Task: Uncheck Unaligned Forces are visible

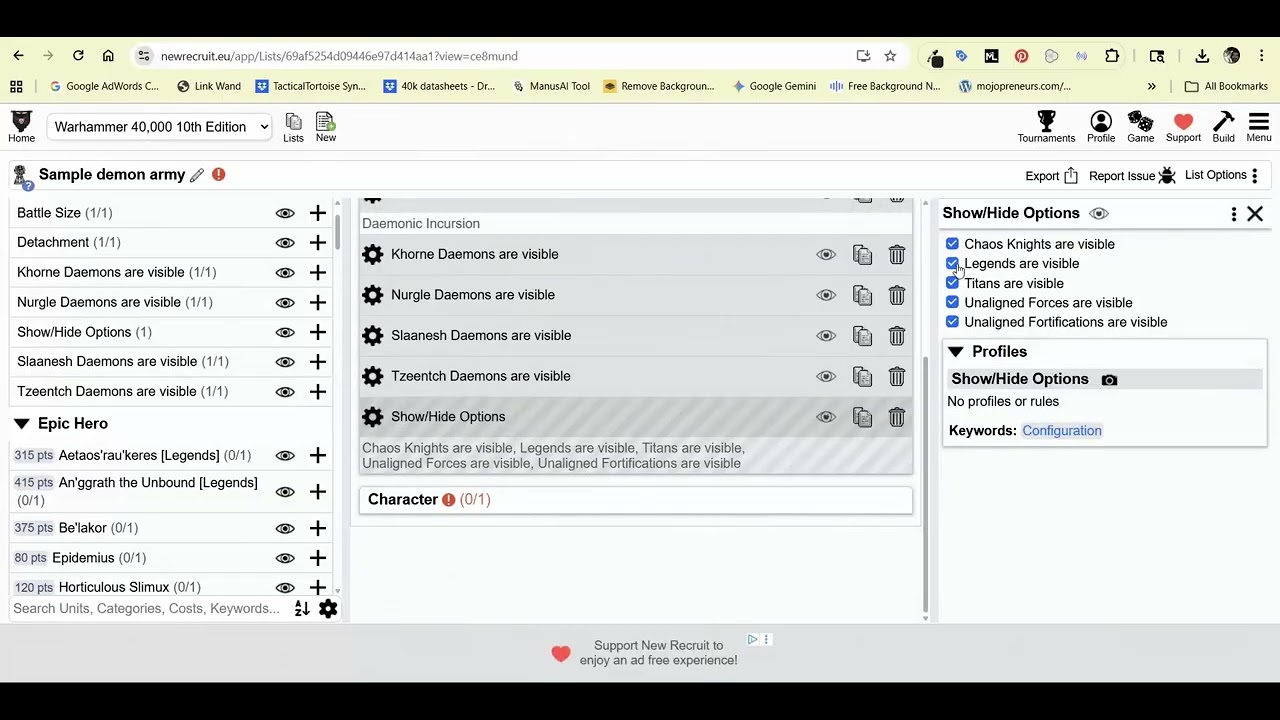Action: 952,303
